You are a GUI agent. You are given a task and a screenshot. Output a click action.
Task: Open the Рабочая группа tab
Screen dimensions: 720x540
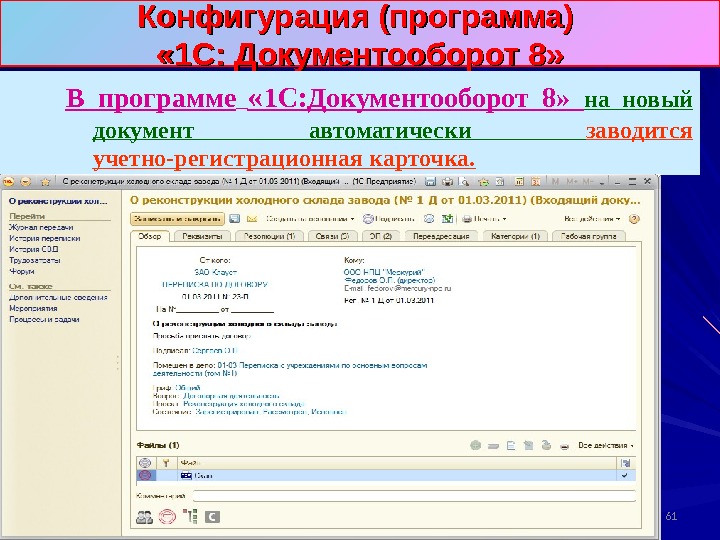point(588,236)
